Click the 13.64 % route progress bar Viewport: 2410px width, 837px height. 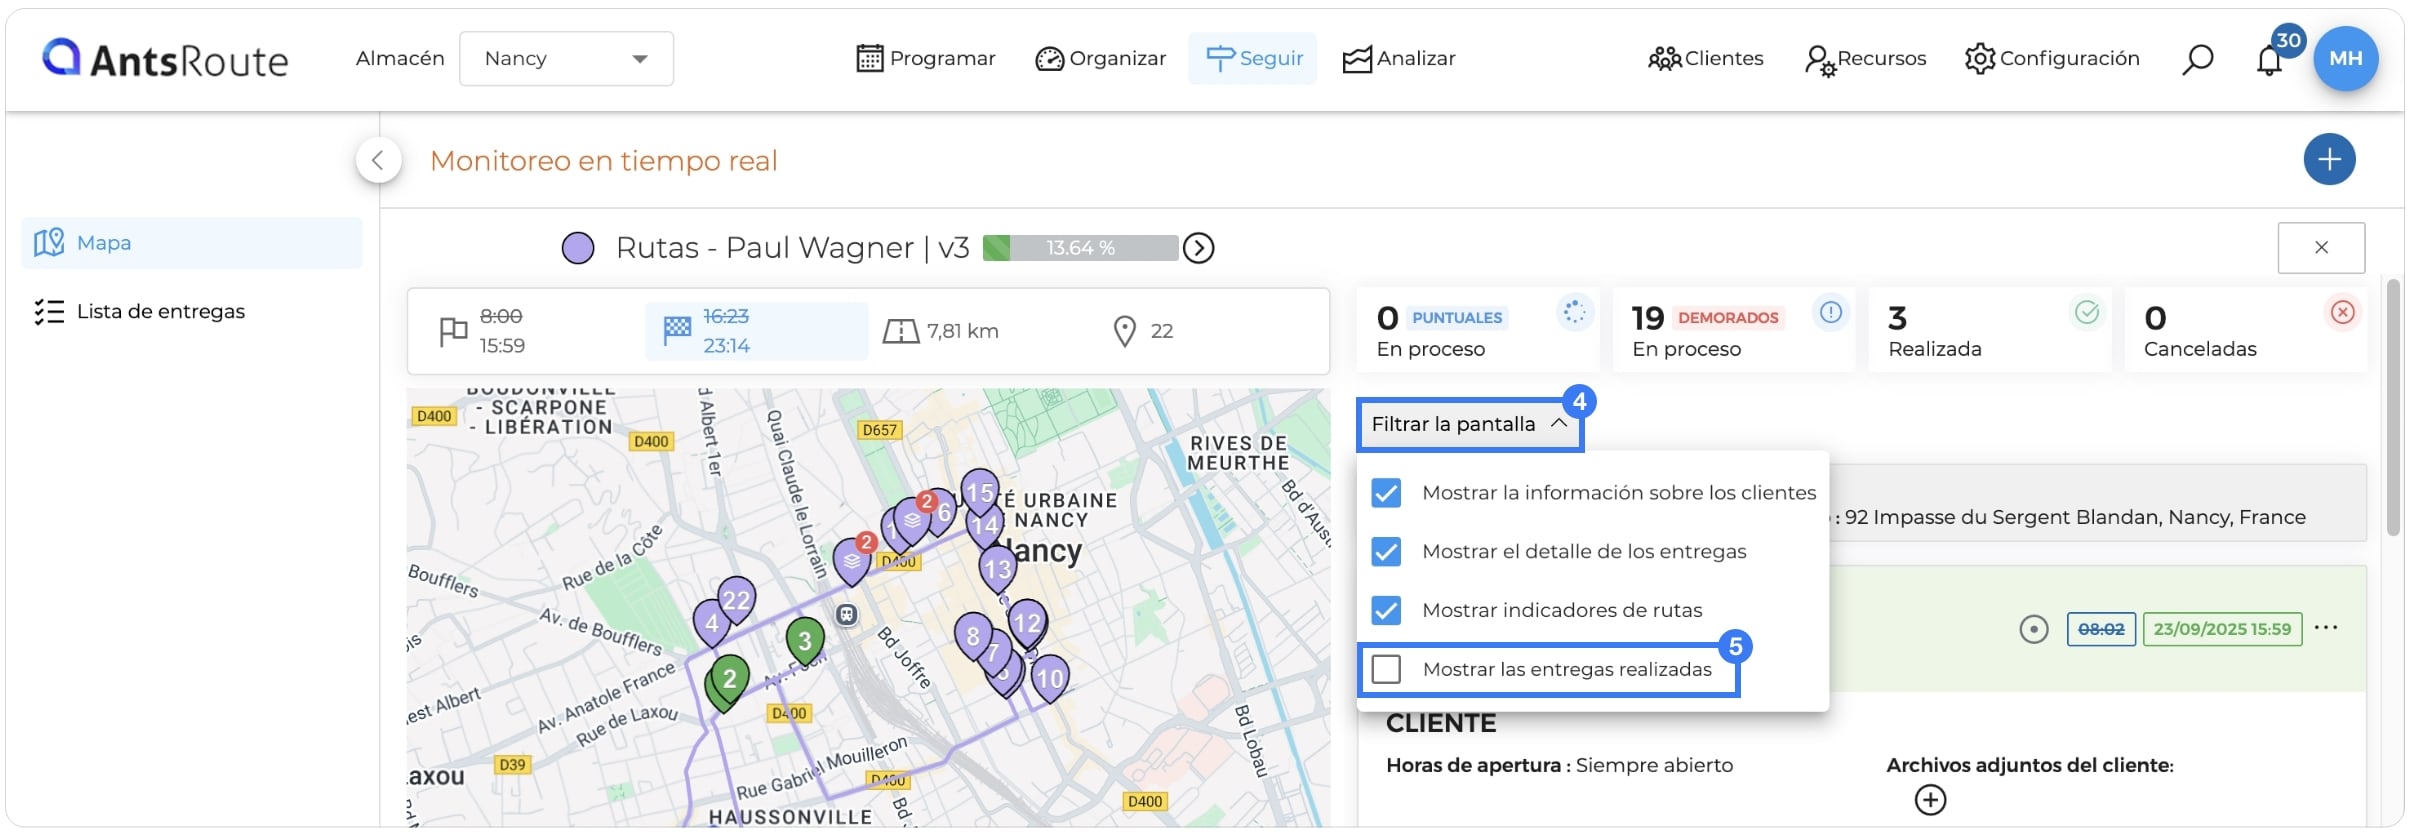[1080, 248]
